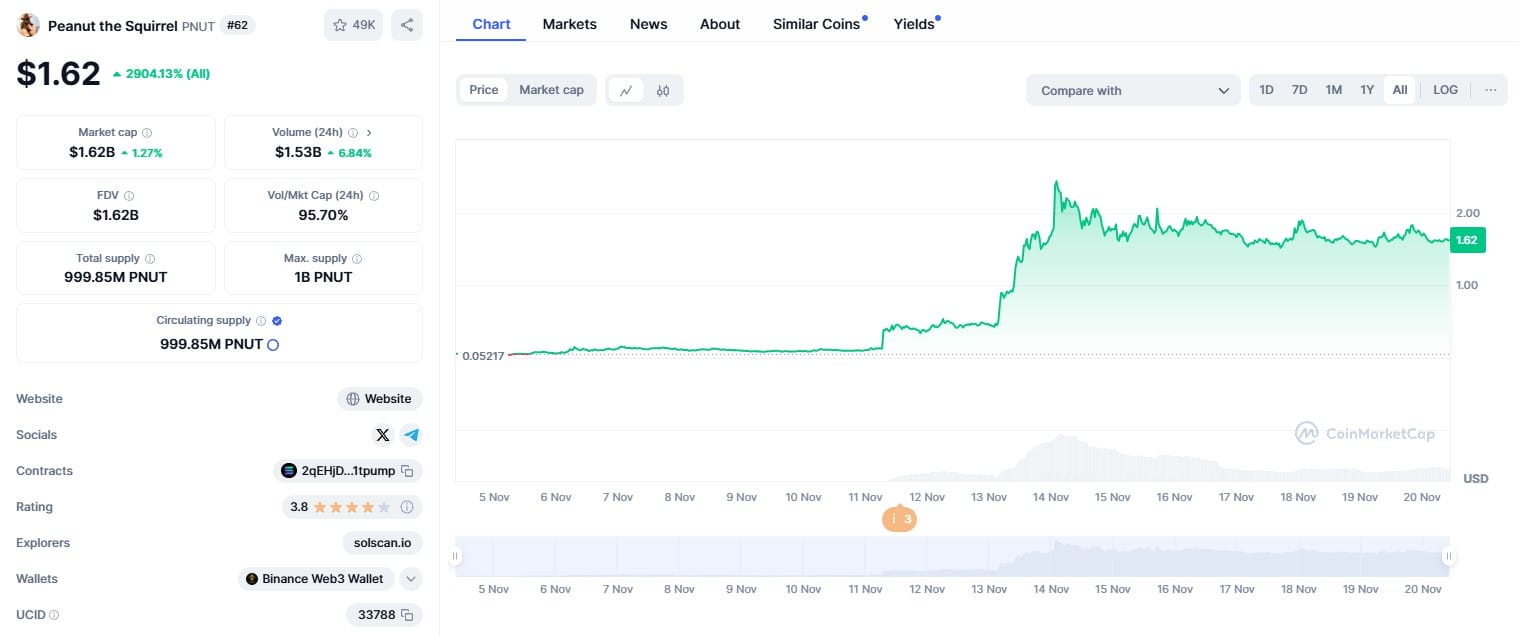Click the price chart peak near 14 Nov
The height and width of the screenshot is (636, 1519).
[x=1056, y=182]
